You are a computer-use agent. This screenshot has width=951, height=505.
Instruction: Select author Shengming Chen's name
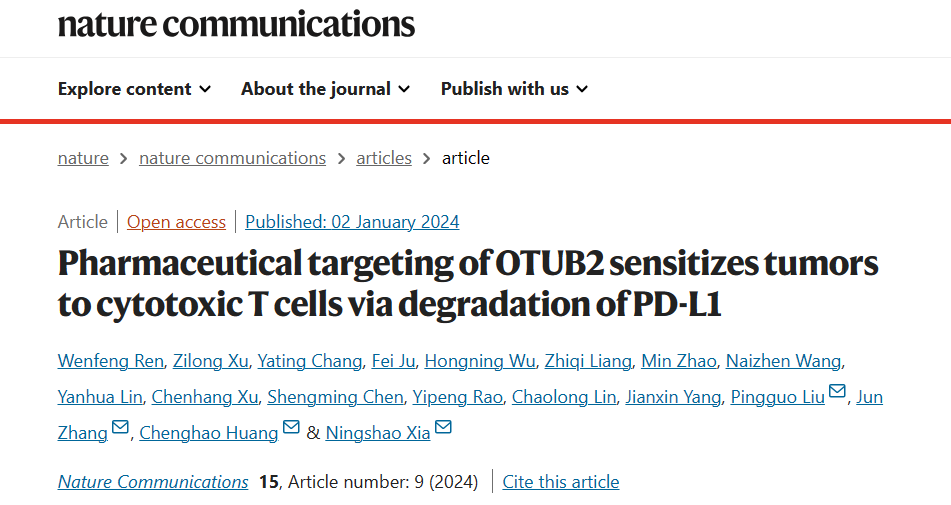335,397
